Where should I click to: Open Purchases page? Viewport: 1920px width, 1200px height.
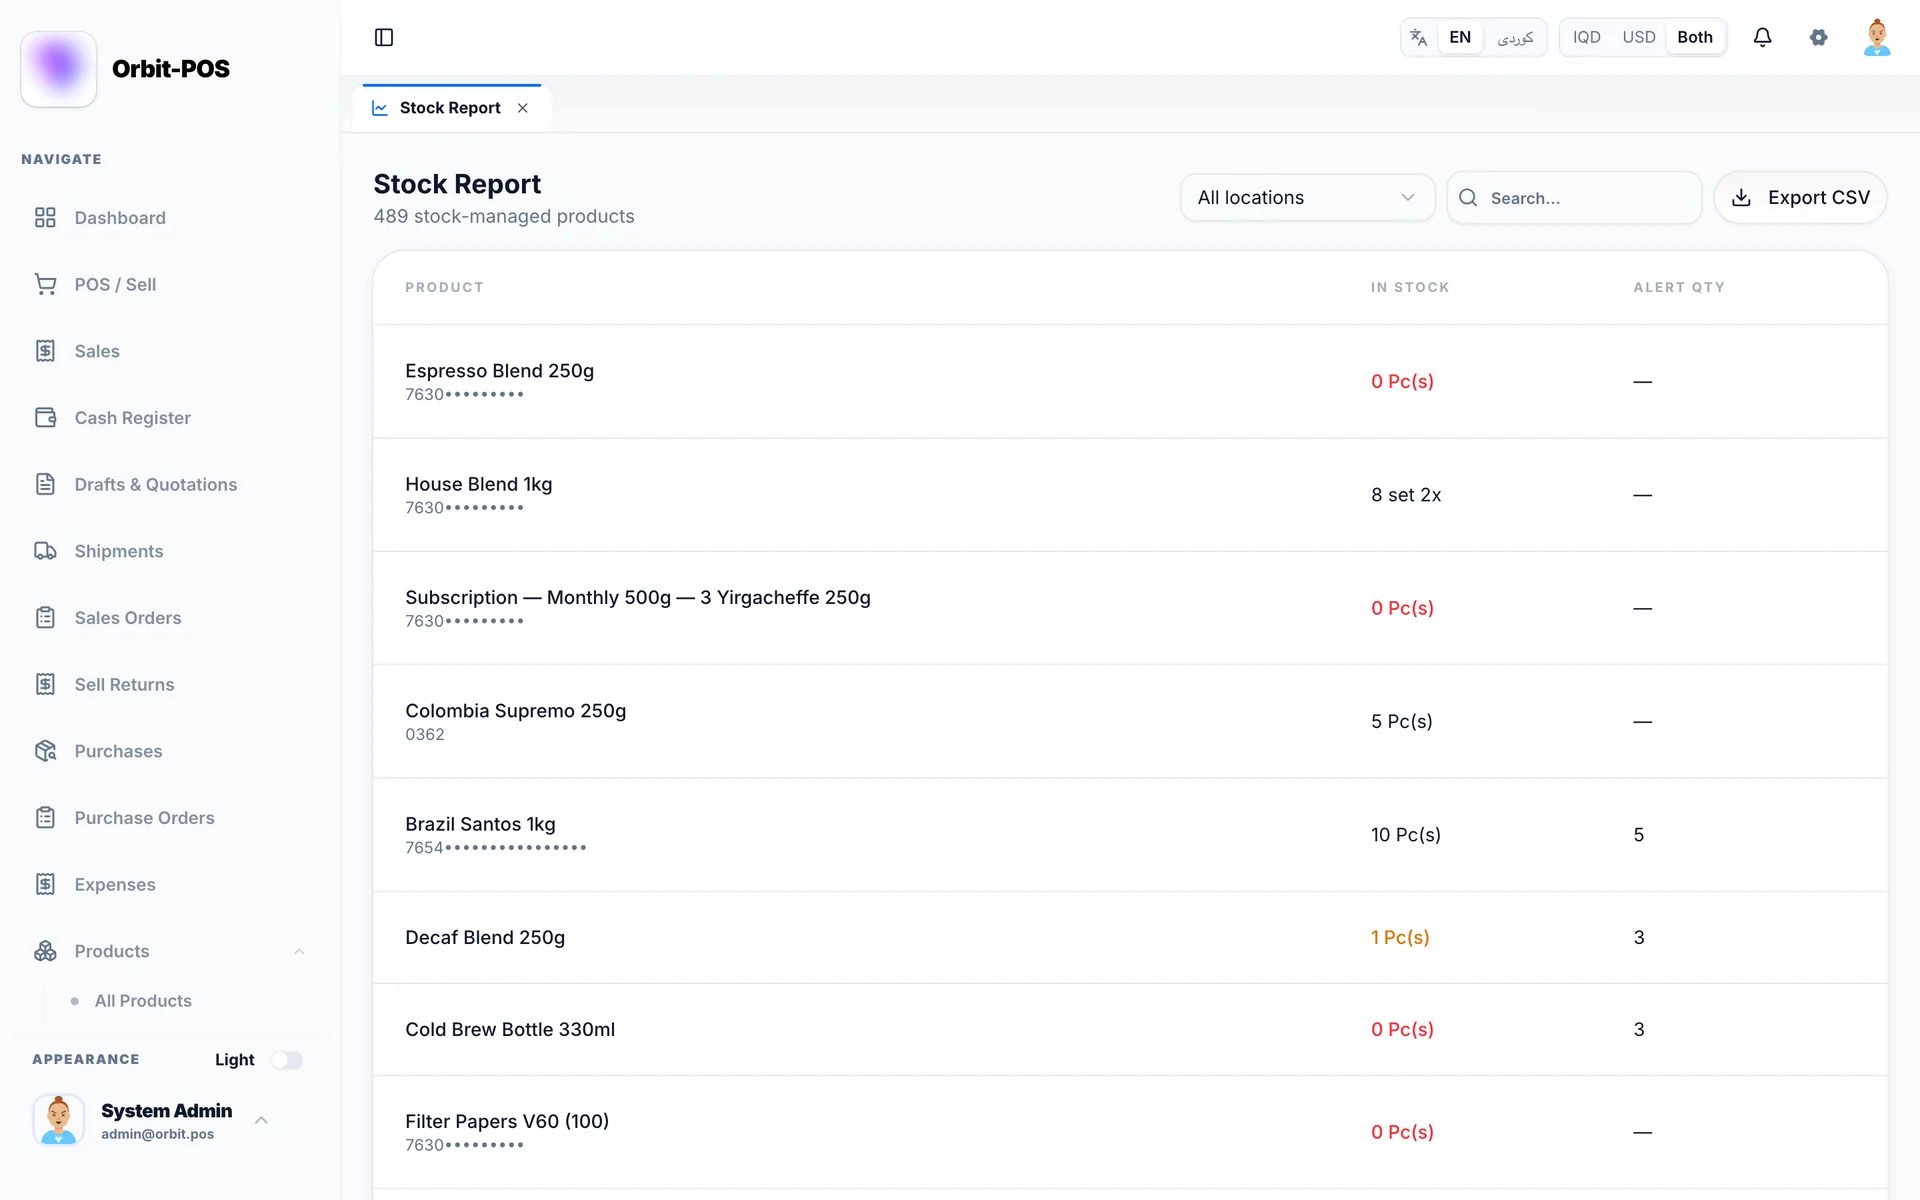(118, 751)
